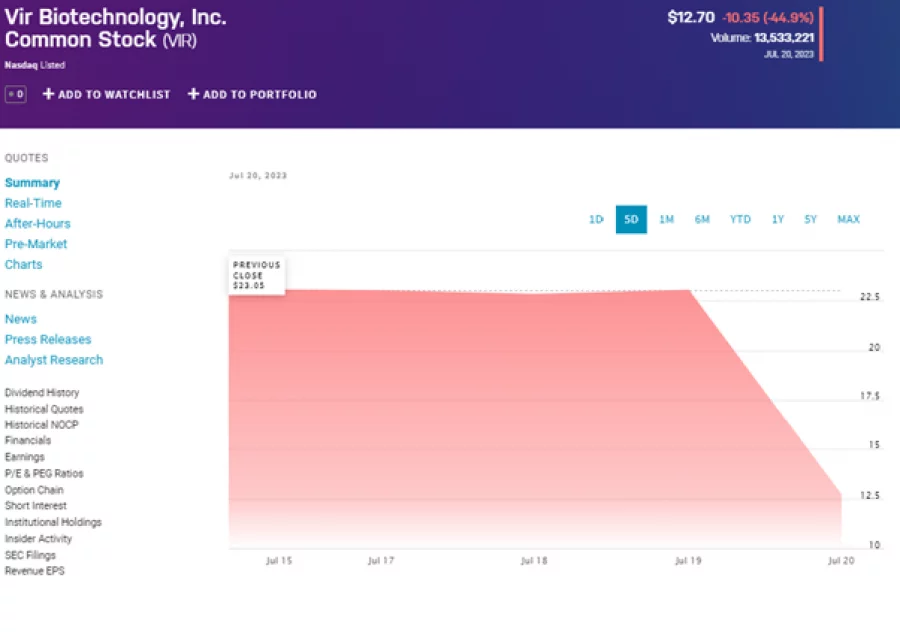This screenshot has height=632, width=900.
Task: Switch to the MAX range tab
Action: (848, 219)
